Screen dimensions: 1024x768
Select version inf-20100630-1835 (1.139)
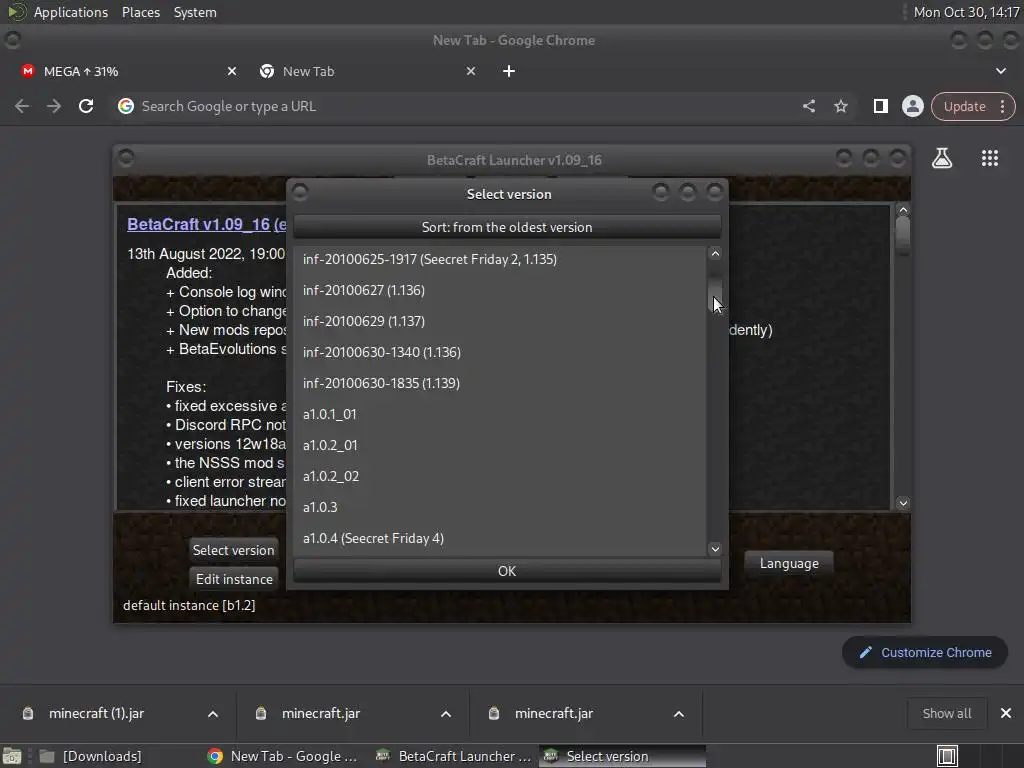pos(500,383)
